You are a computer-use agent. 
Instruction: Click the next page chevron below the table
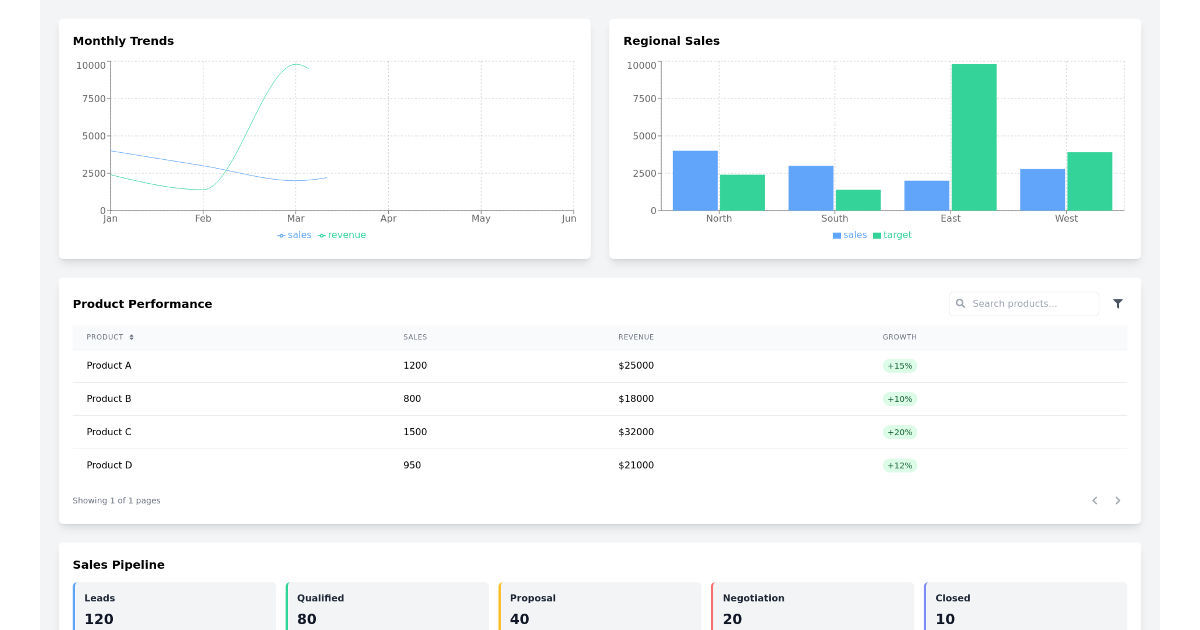click(1117, 500)
